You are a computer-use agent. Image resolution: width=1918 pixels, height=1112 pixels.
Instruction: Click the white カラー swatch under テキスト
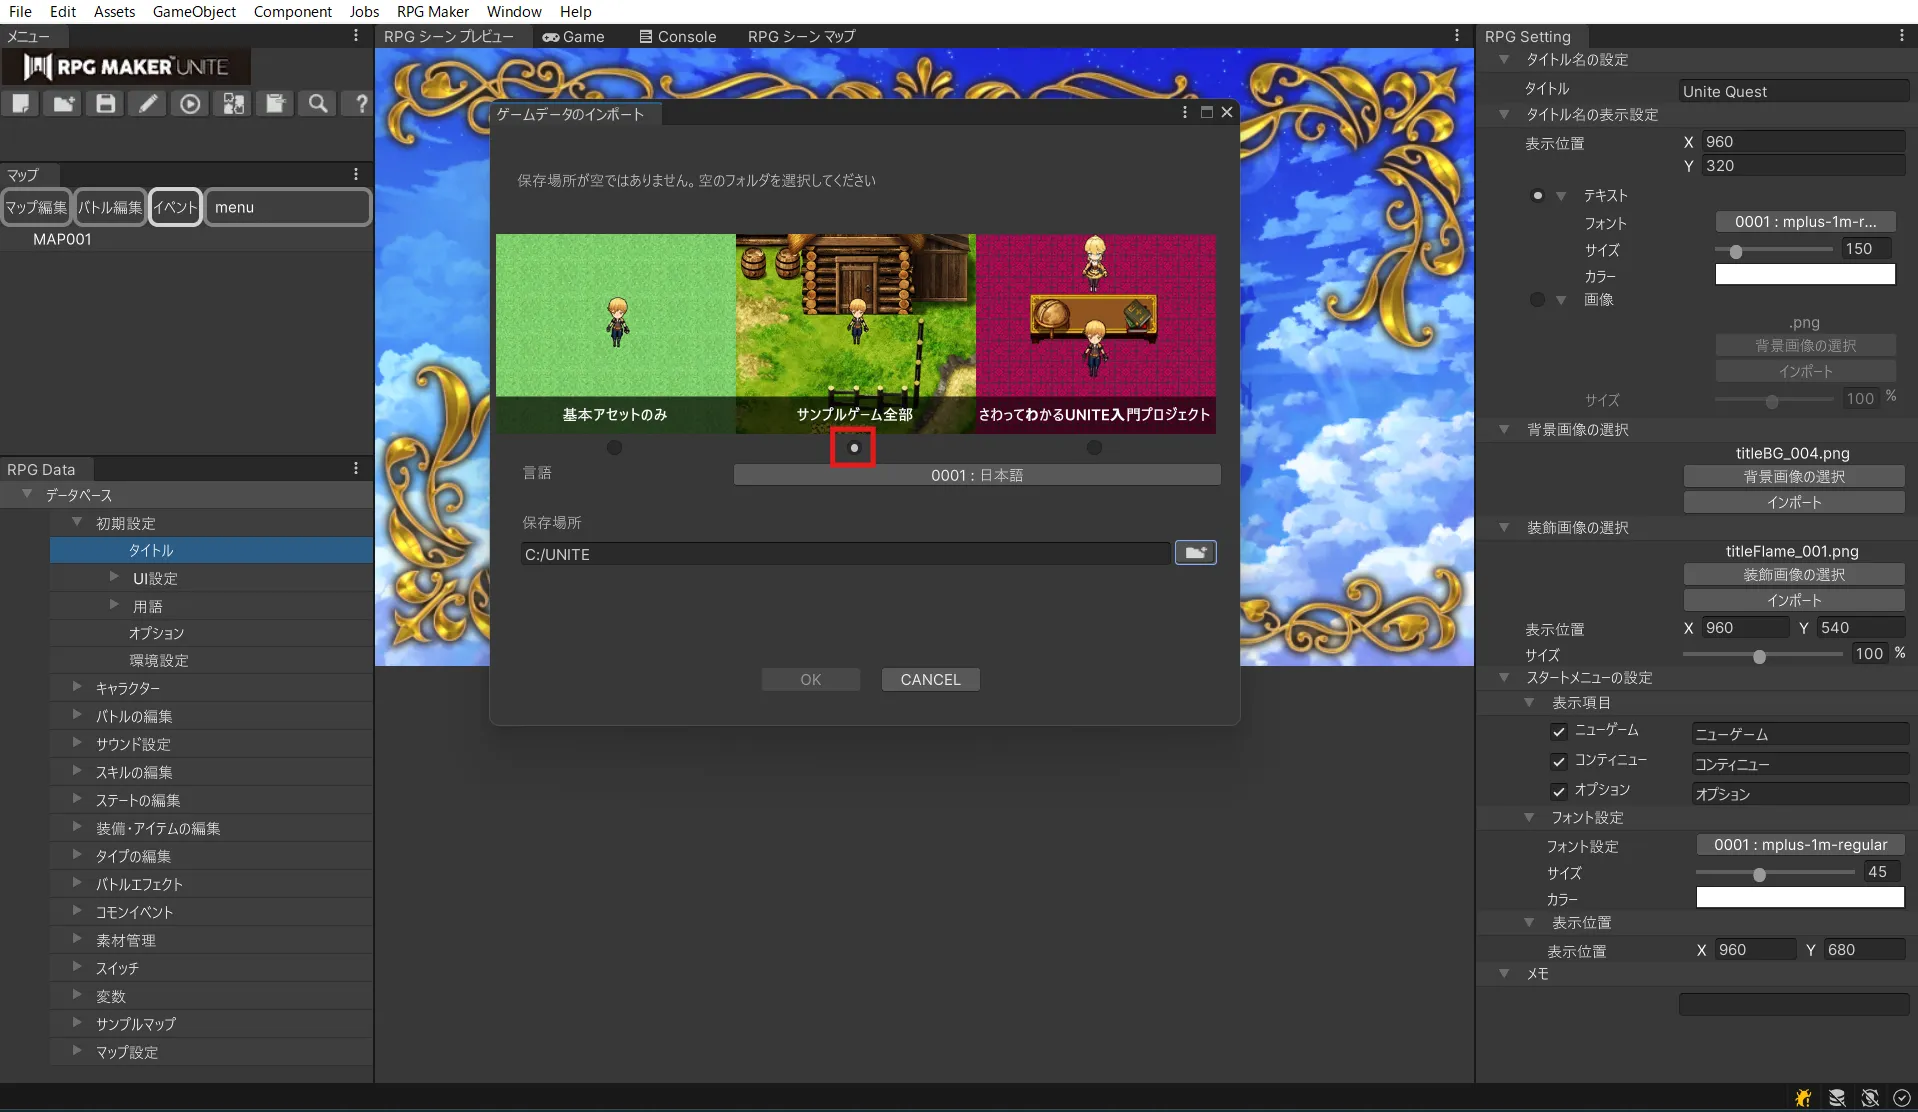click(1804, 275)
